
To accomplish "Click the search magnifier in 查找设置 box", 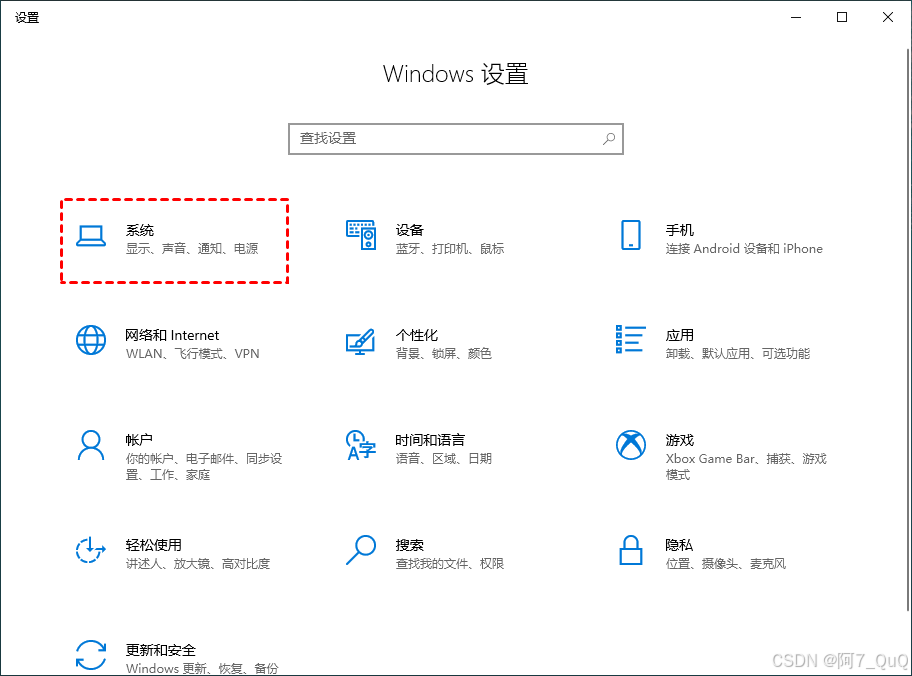I will click(x=608, y=138).
